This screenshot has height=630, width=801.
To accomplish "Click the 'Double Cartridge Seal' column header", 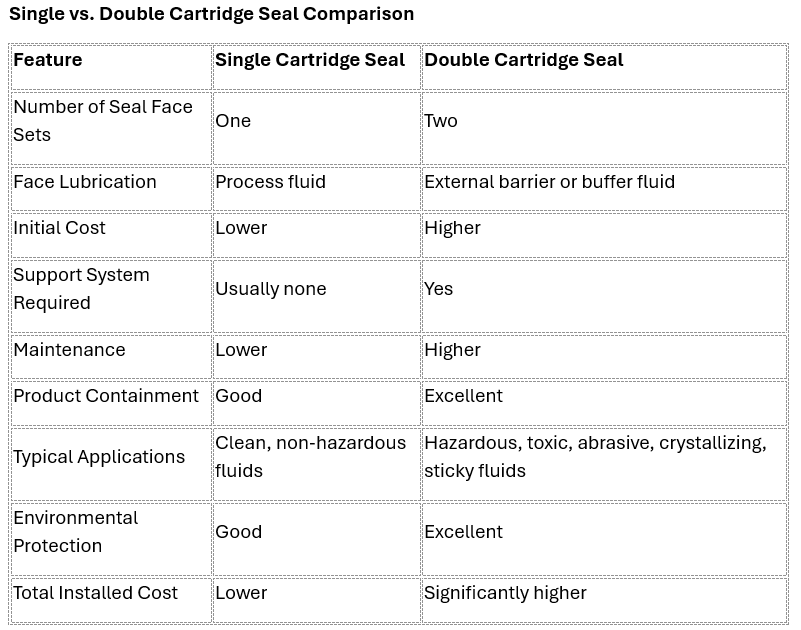I will (x=604, y=67).
